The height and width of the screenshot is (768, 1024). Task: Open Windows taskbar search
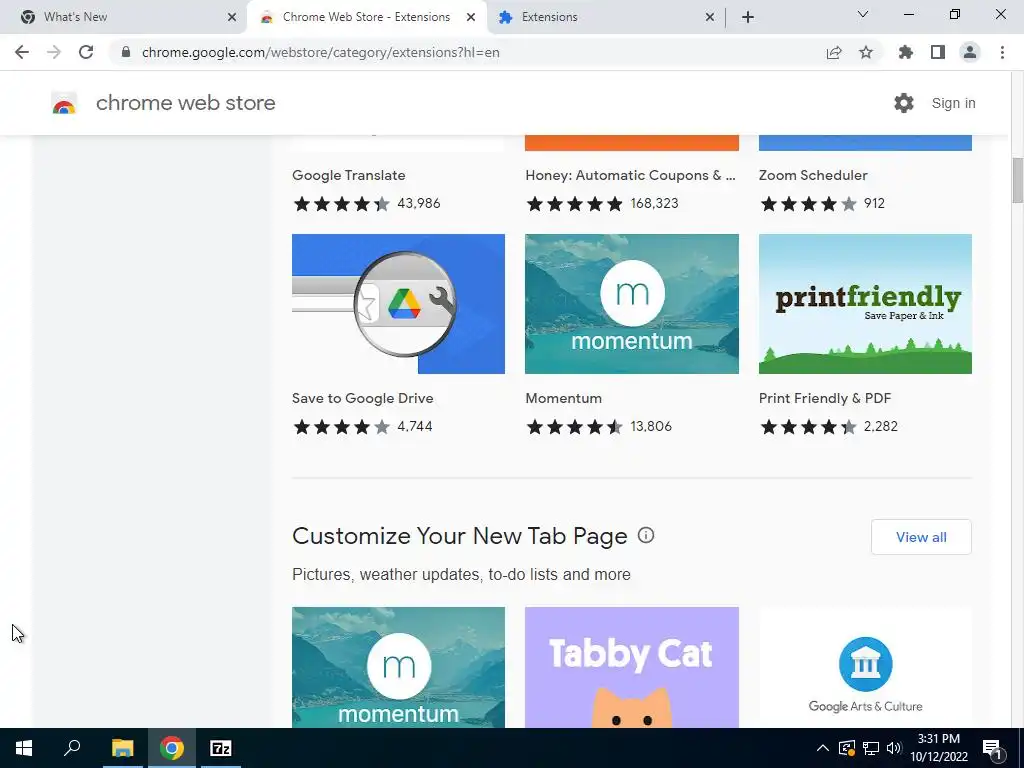click(x=72, y=748)
